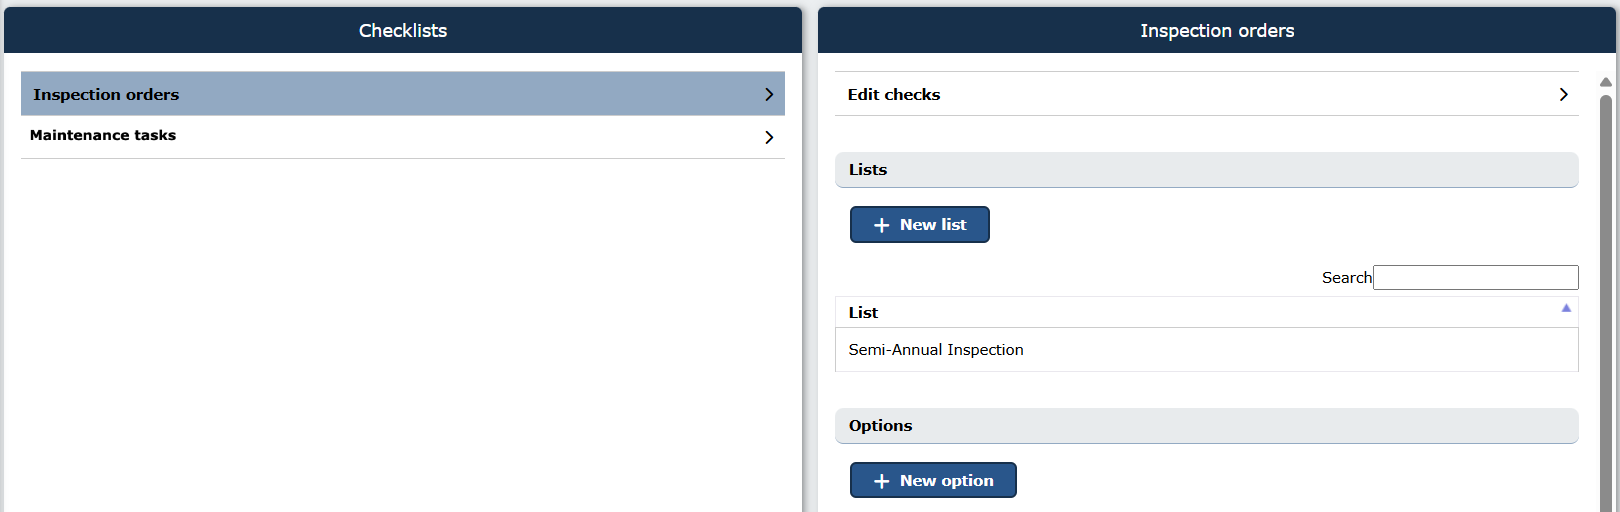Expand chevron beside Maintenance tasks
The width and height of the screenshot is (1620, 512).
click(769, 137)
